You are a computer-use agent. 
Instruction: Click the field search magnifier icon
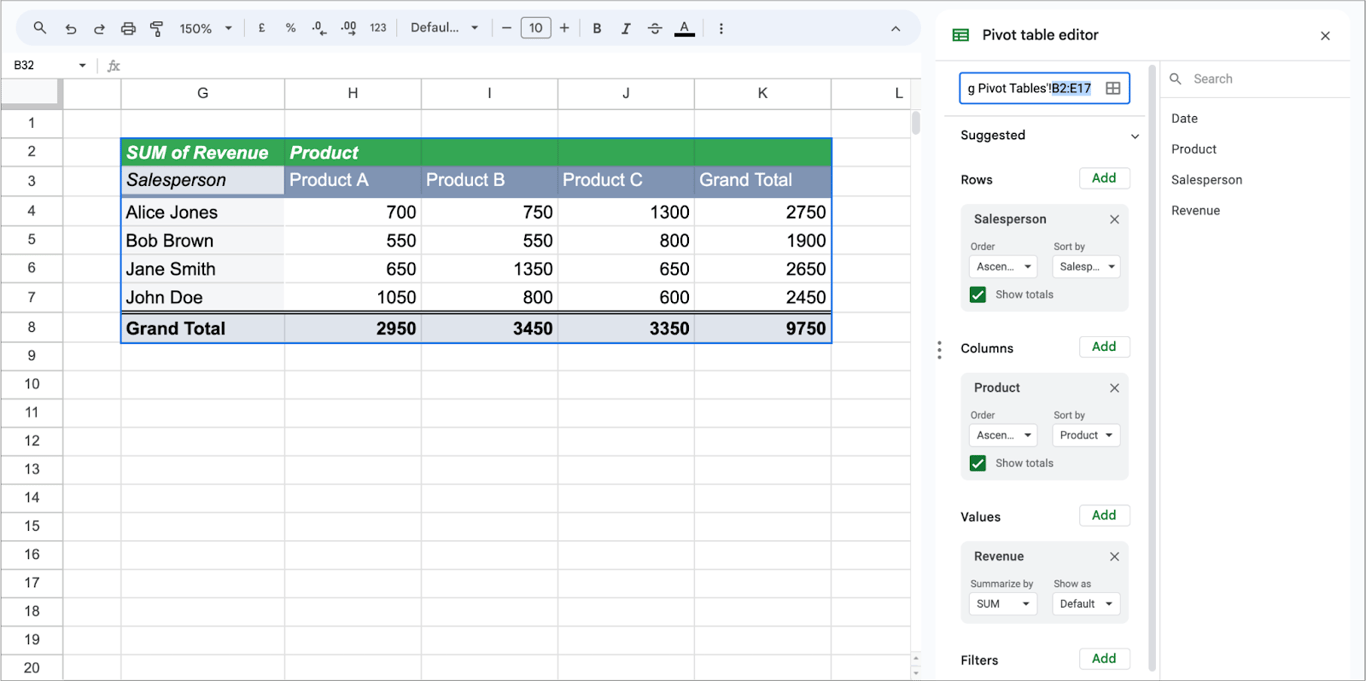(x=1176, y=78)
